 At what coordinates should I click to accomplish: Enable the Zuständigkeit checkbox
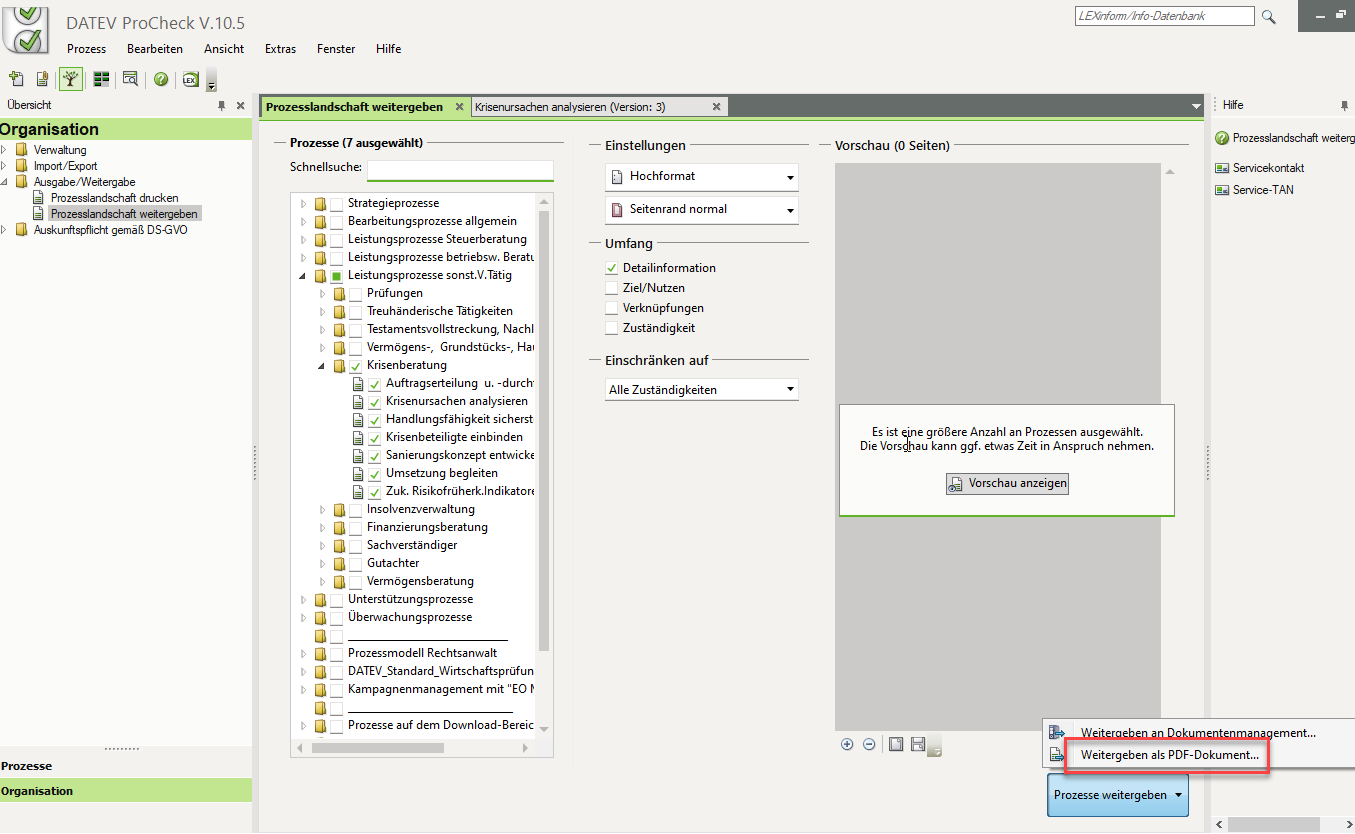click(612, 328)
